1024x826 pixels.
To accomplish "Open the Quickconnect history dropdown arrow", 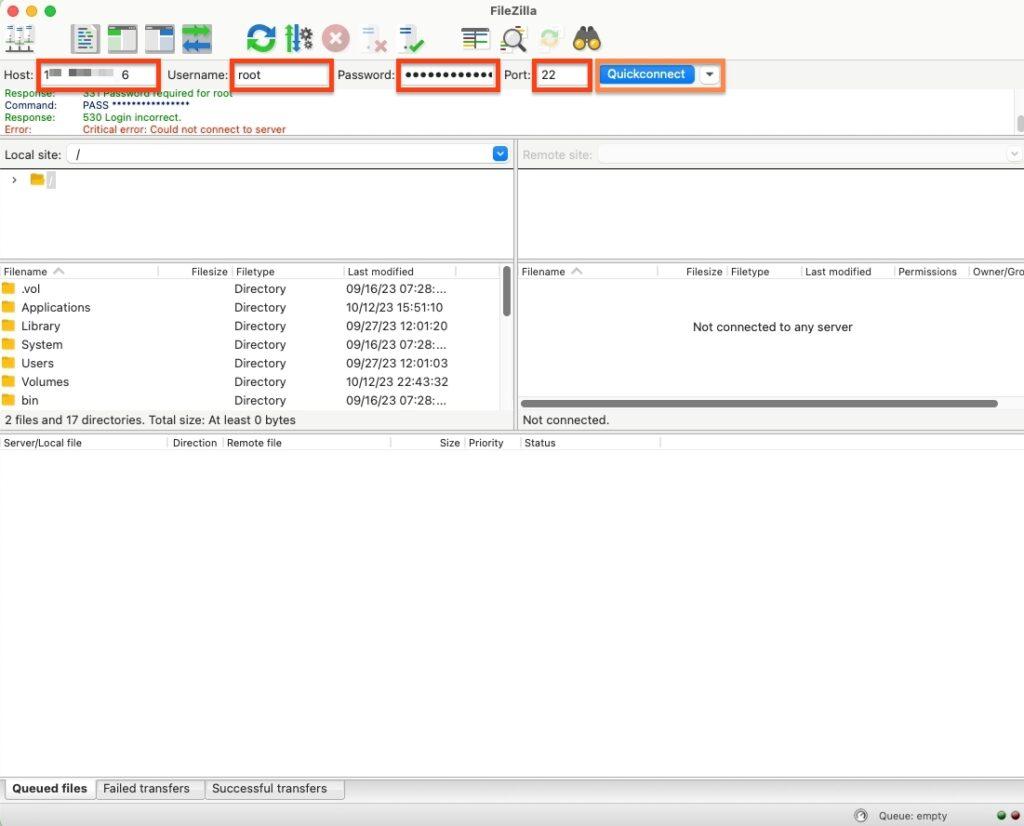I will pyautogui.click(x=709, y=74).
